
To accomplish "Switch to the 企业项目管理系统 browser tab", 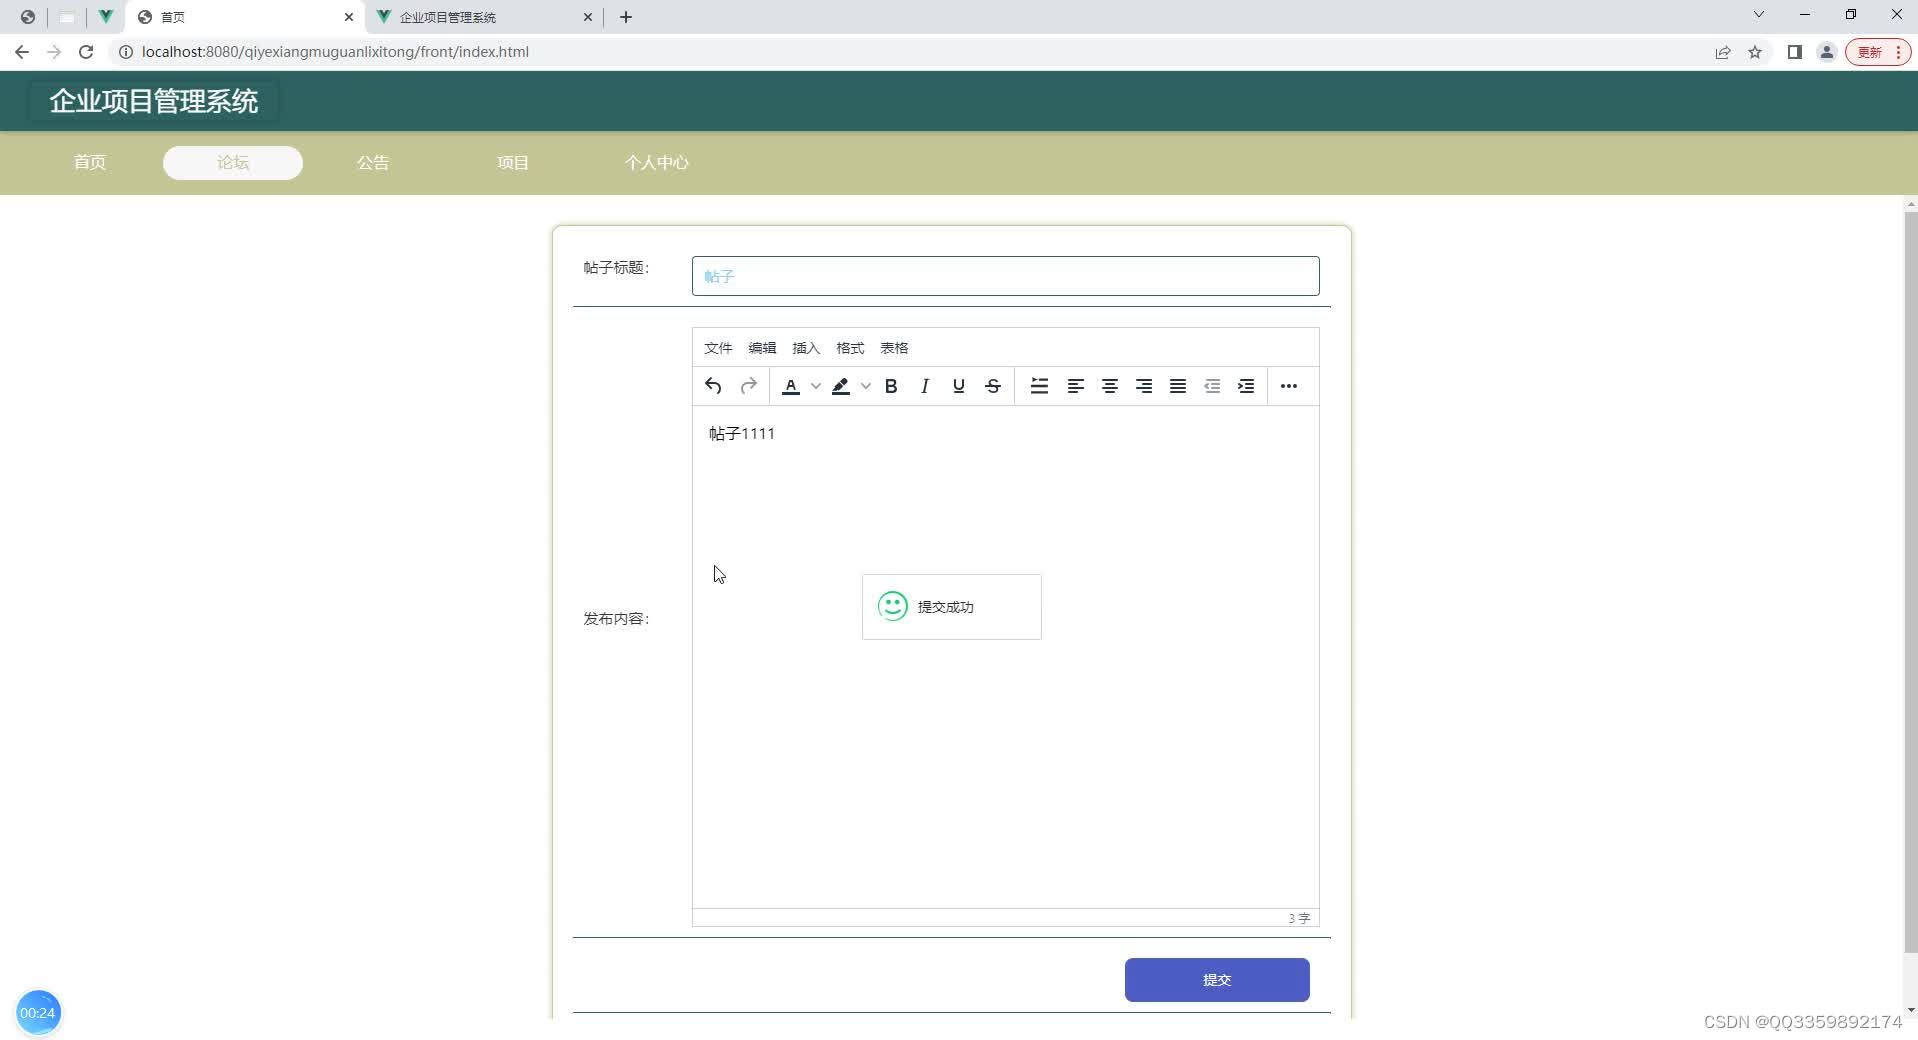I will point(485,17).
